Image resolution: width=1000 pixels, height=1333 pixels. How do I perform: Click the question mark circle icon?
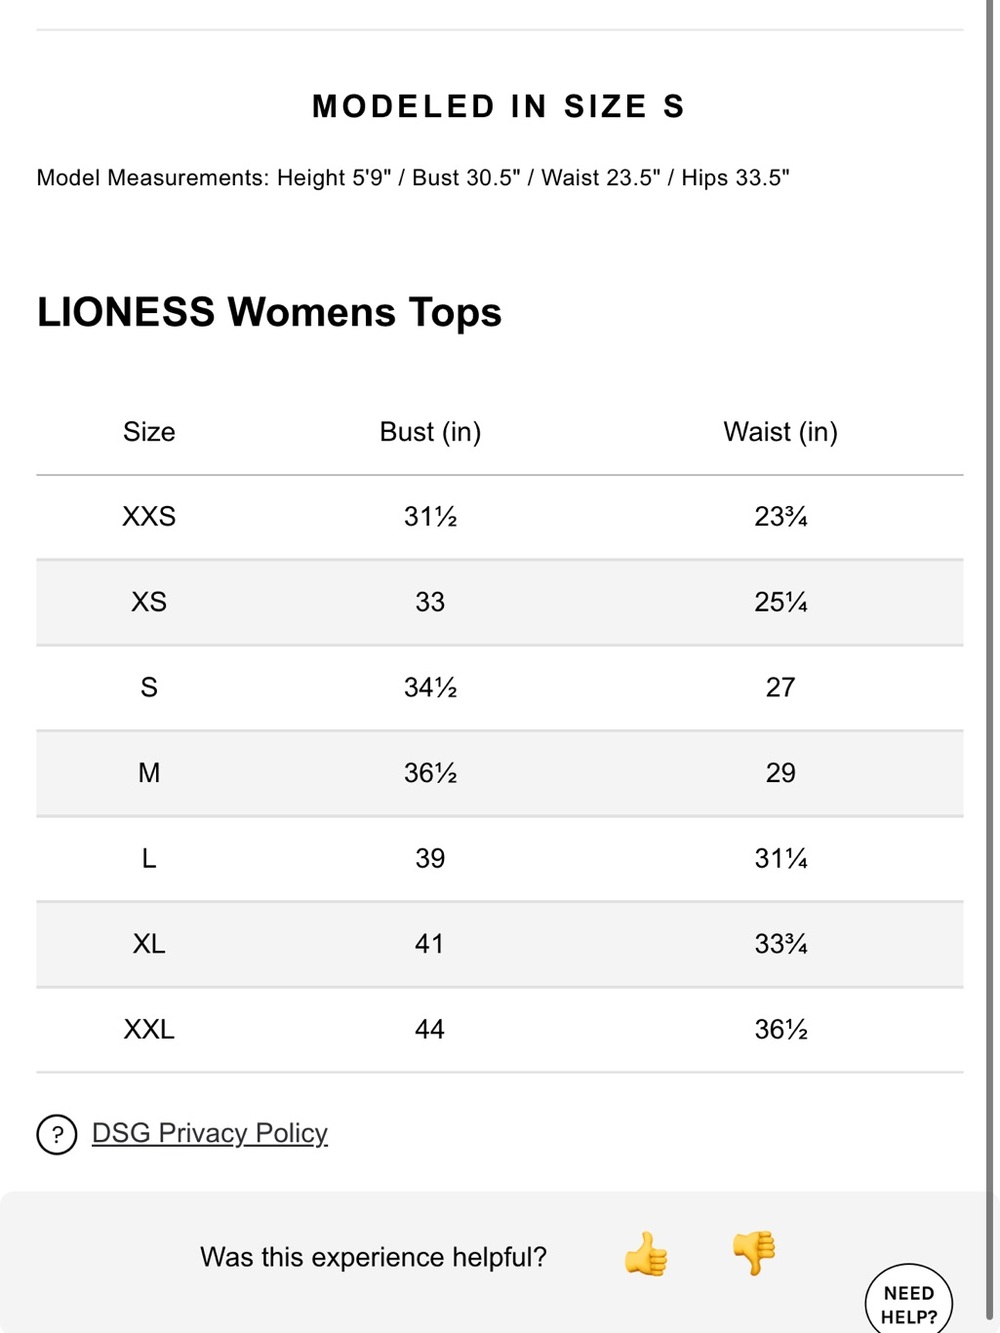[57, 1134]
